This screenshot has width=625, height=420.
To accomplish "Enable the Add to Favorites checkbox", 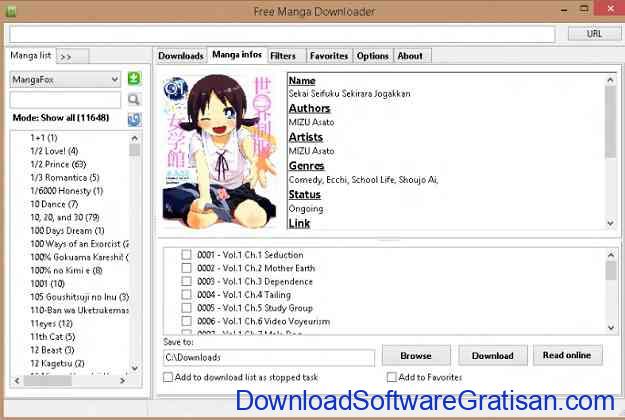I will (x=391, y=377).
